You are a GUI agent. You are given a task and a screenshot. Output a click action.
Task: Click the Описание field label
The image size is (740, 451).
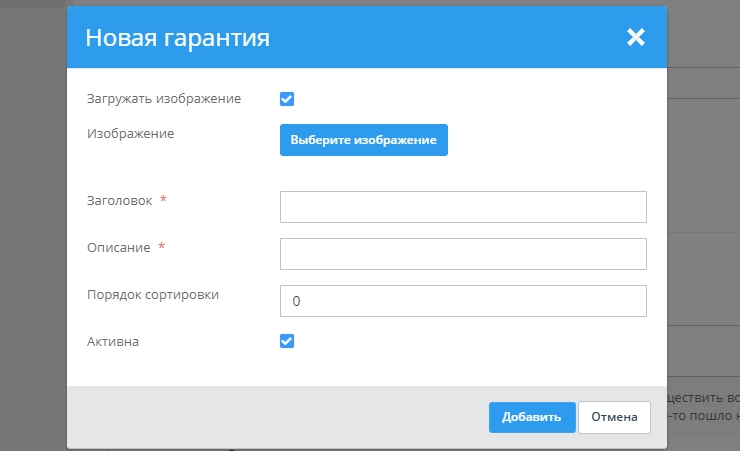(118, 247)
